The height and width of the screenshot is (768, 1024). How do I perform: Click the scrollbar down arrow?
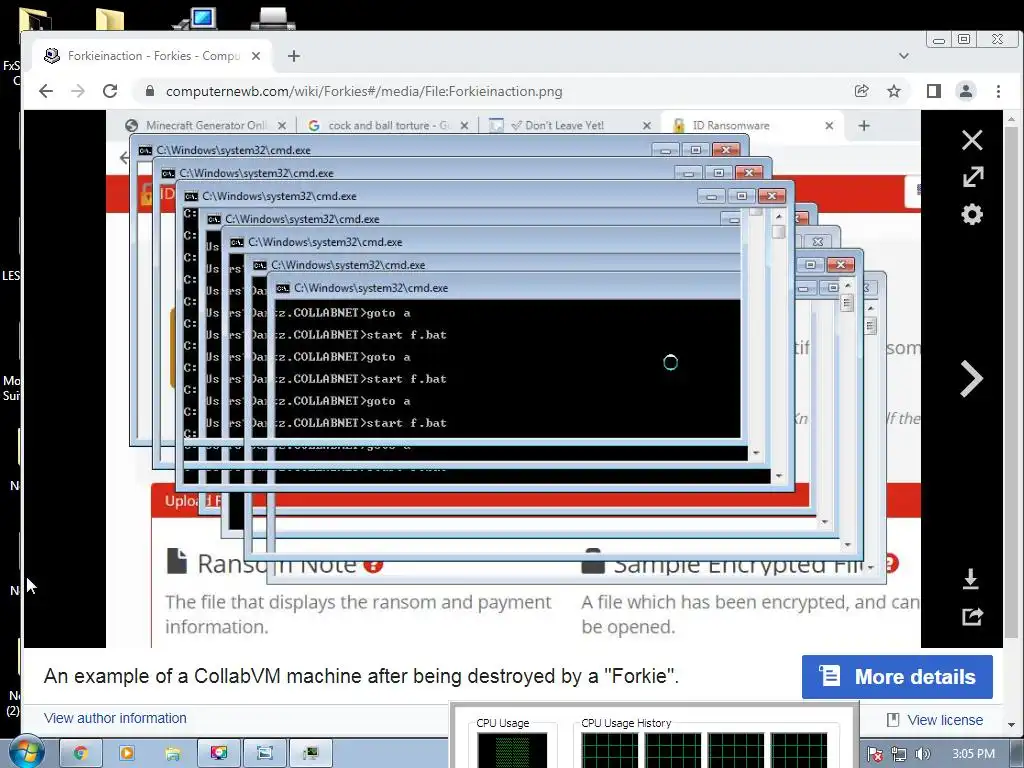[x=1011, y=724]
